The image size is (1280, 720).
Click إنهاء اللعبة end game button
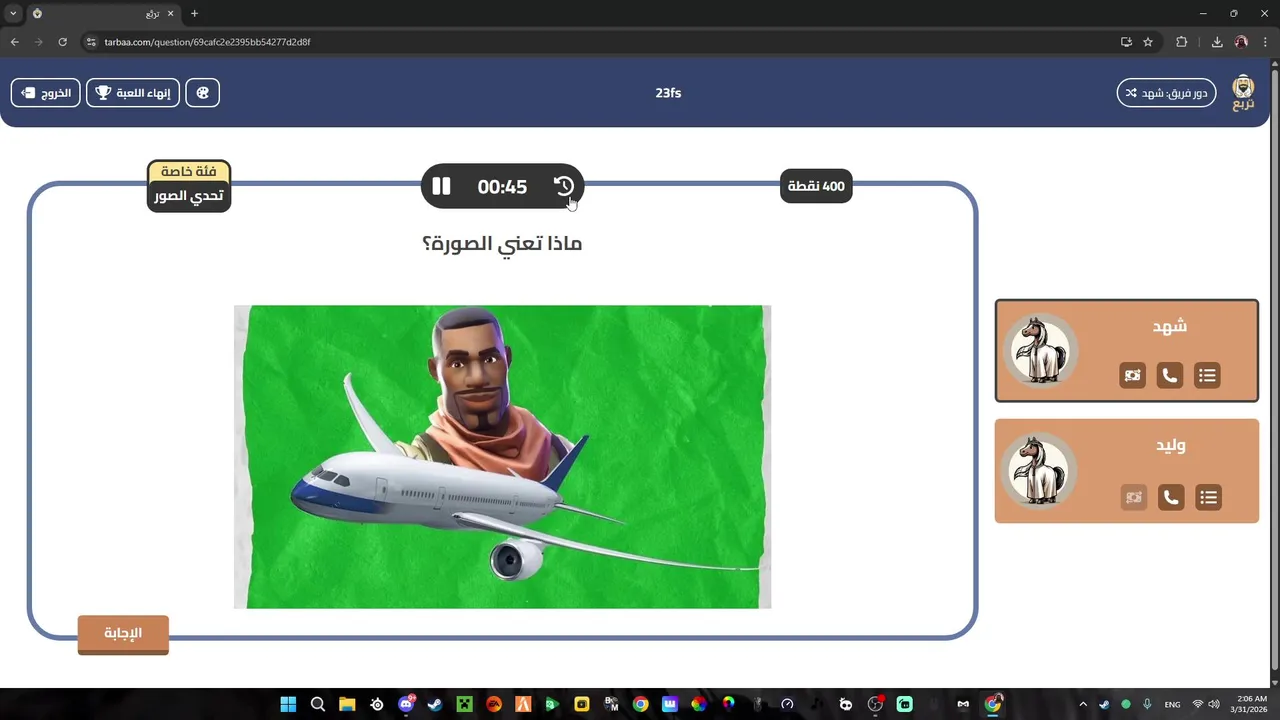click(x=133, y=93)
